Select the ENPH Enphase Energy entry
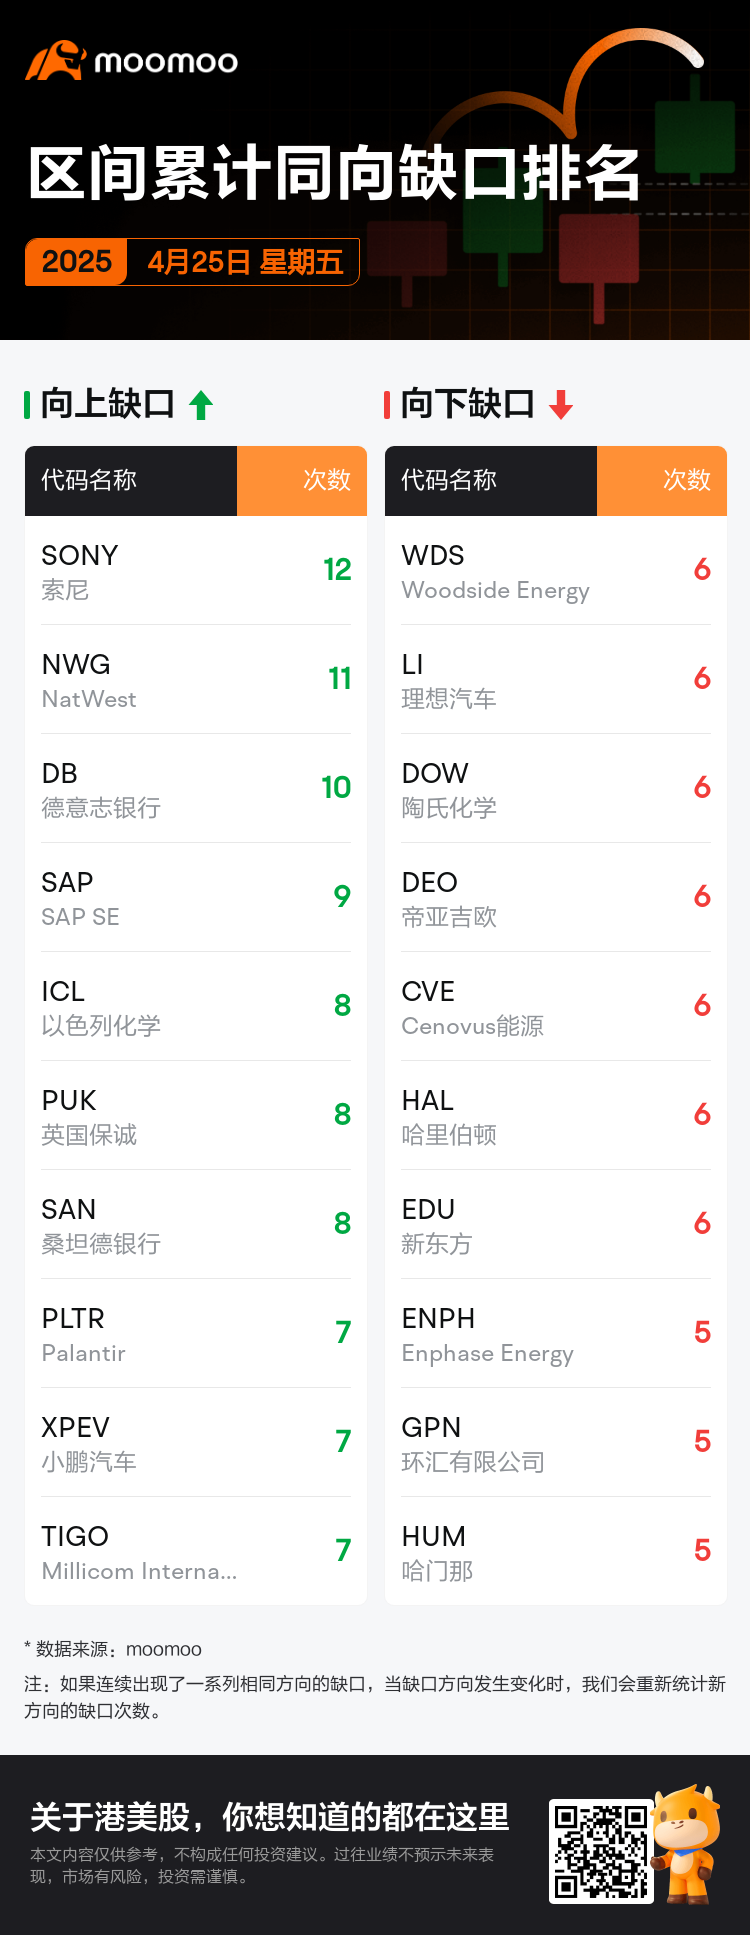This screenshot has height=1935, width=750. (x=556, y=1334)
